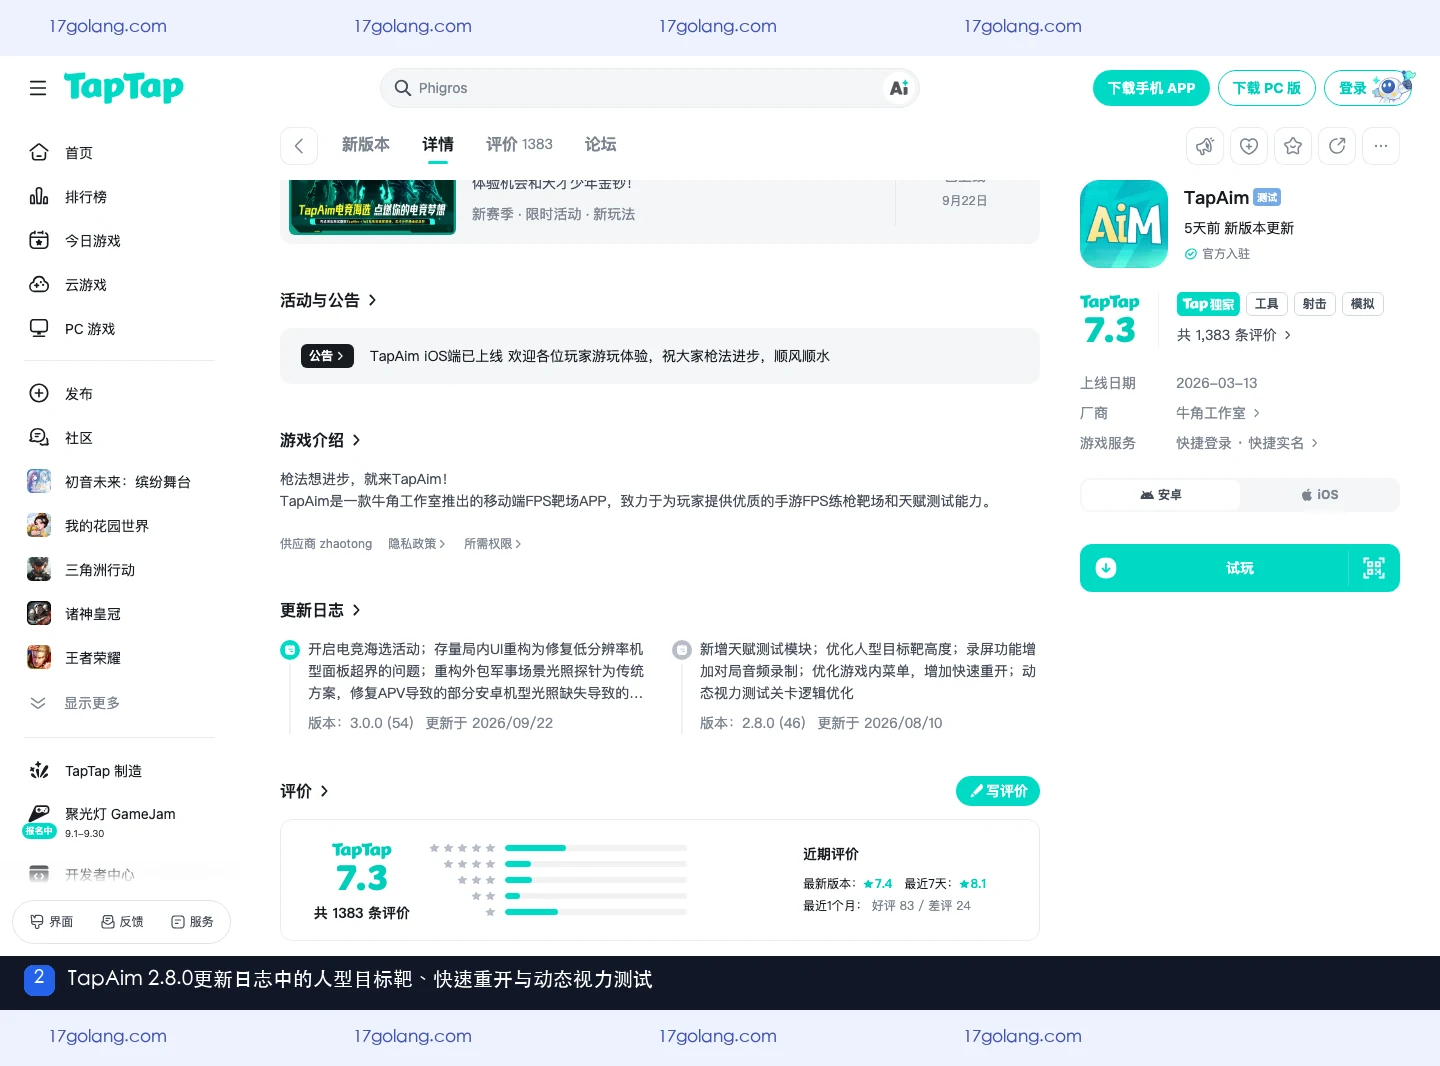Image resolution: width=1440 pixels, height=1066 pixels.
Task: Expand 更新日志 section
Action: (x=320, y=610)
